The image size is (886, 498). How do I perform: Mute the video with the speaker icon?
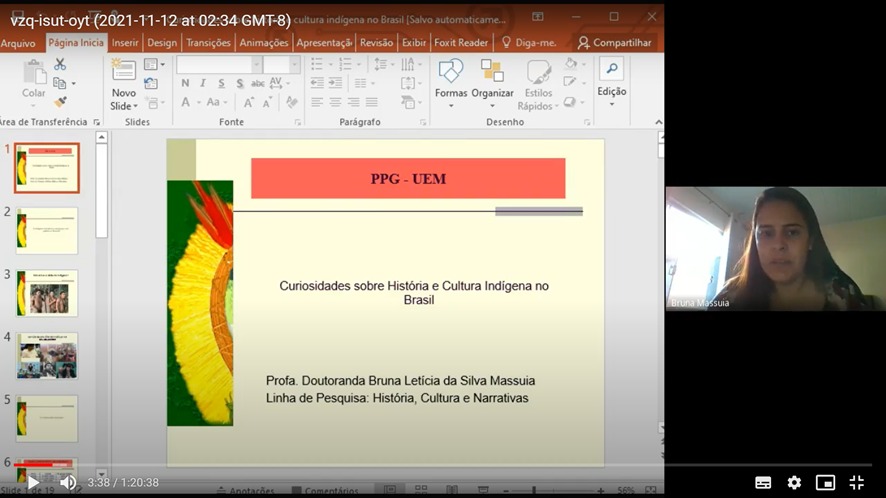68,482
